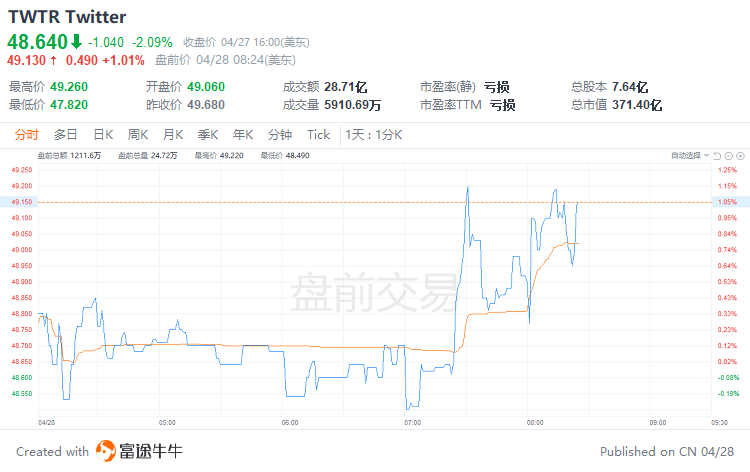This screenshot has width=750, height=472.
Task: Open the 年K chart tab
Action: pyautogui.click(x=243, y=135)
